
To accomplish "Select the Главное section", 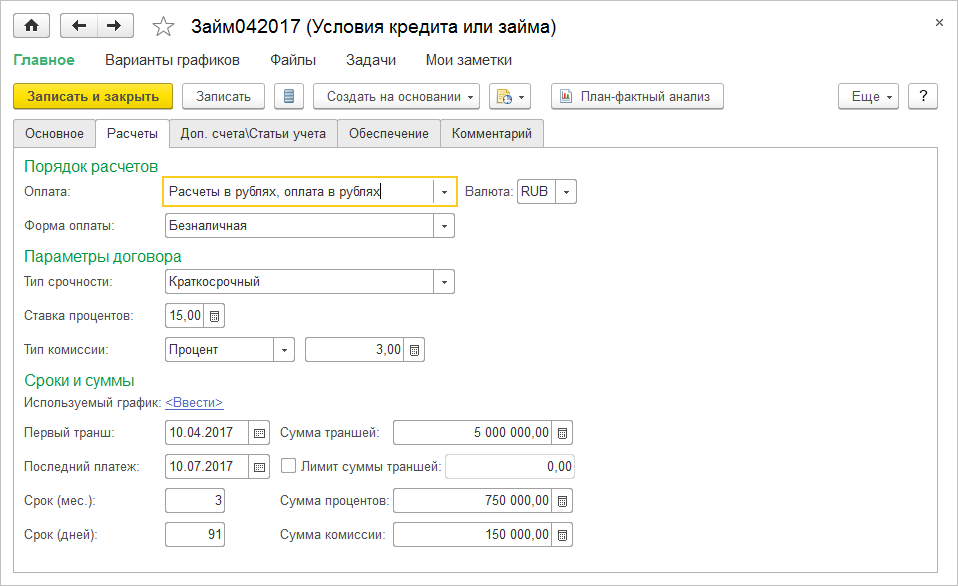I will [44, 60].
